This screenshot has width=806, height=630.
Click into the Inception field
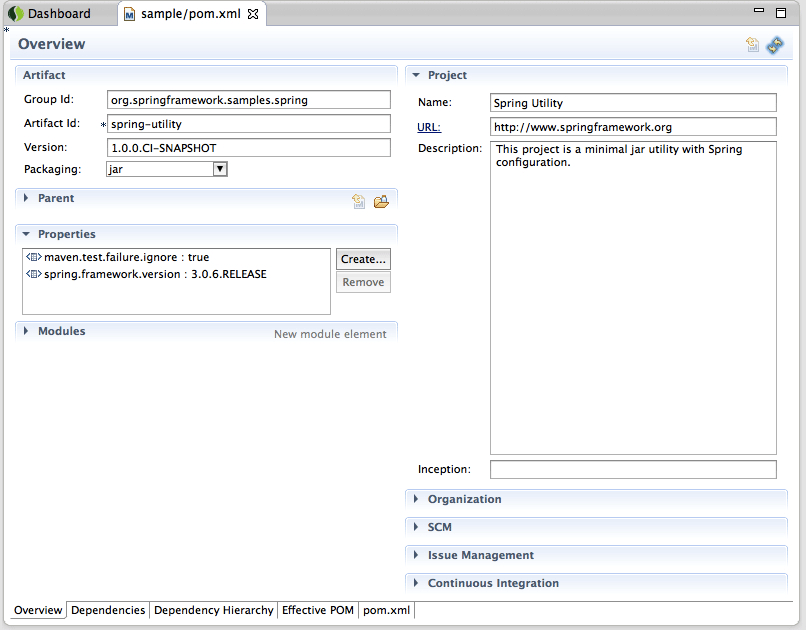pos(633,470)
